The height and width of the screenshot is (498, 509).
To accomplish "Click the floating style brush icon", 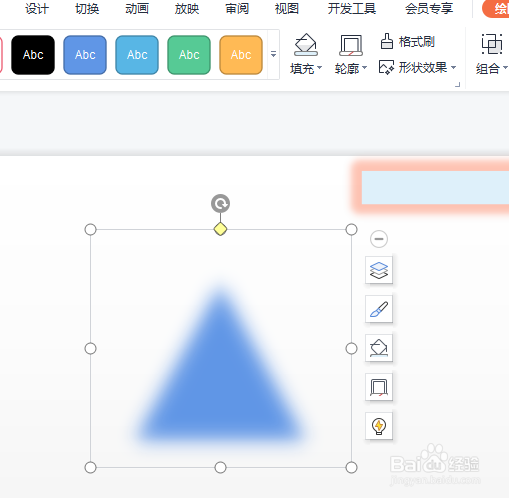I will point(379,309).
